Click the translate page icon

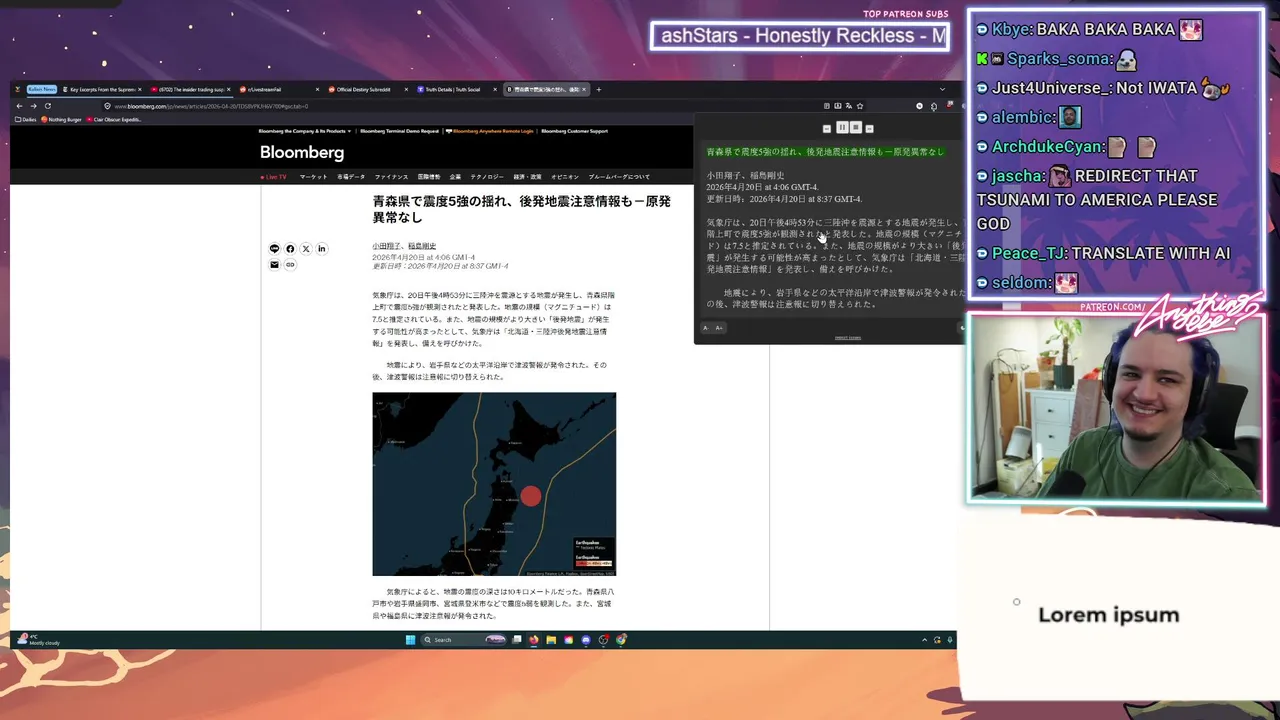tap(848, 106)
